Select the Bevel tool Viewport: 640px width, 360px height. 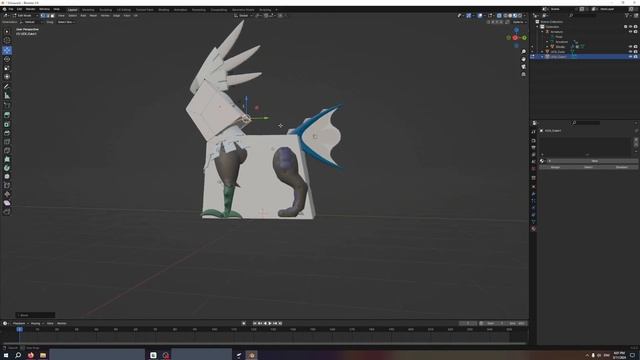pos(7,133)
